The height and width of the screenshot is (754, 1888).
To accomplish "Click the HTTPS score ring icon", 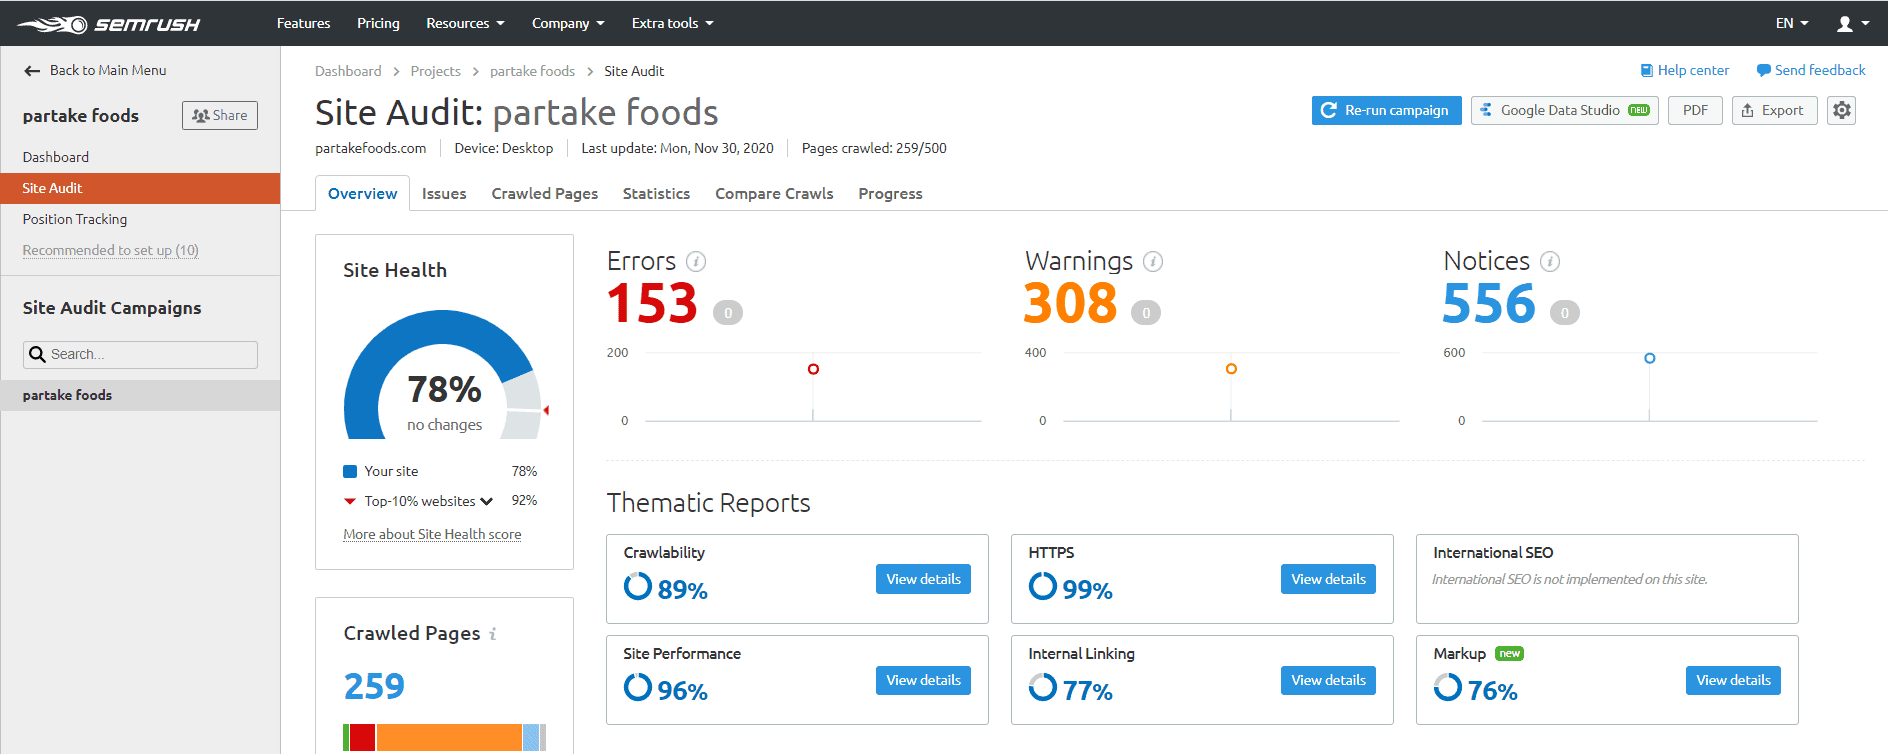I will tap(1043, 586).
